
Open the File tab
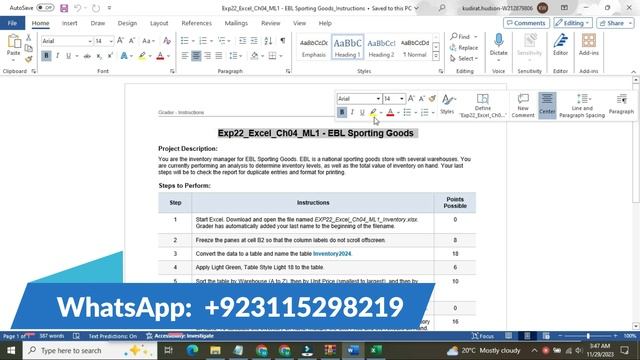pos(12,23)
